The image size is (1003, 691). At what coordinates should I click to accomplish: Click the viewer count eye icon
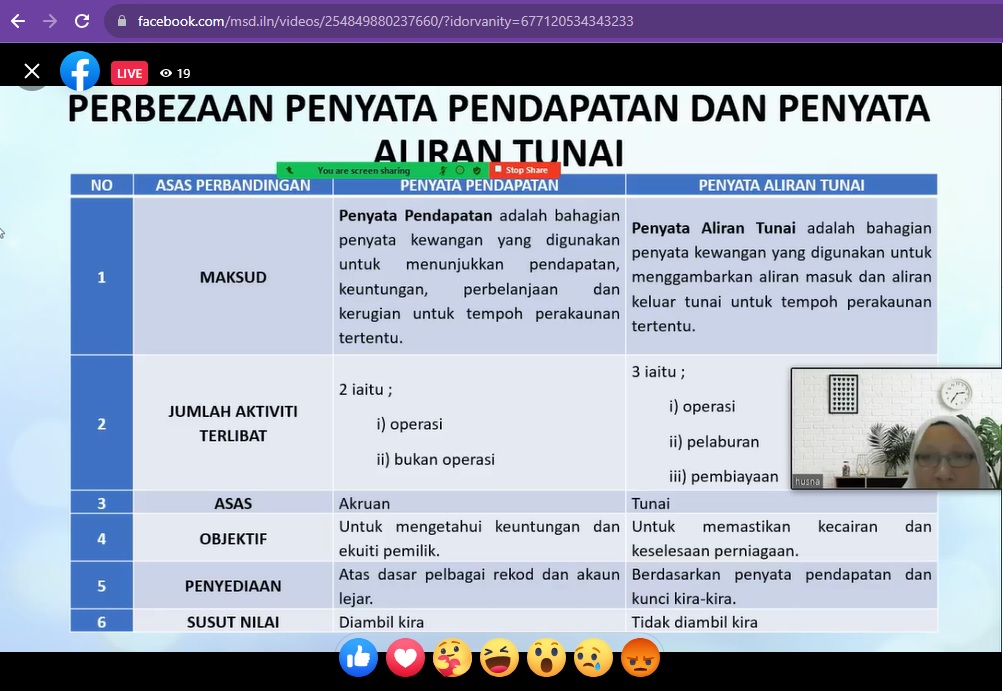166,73
